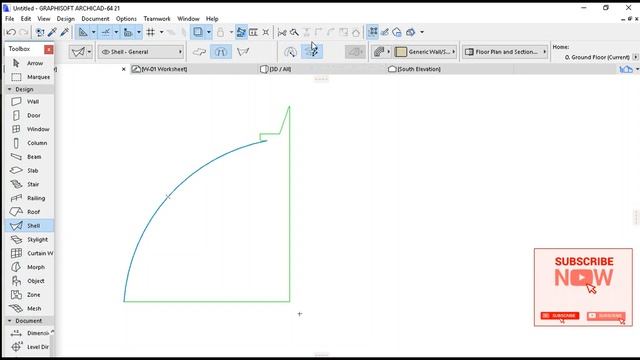
Task: Open the Options menu
Action: [x=126, y=19]
